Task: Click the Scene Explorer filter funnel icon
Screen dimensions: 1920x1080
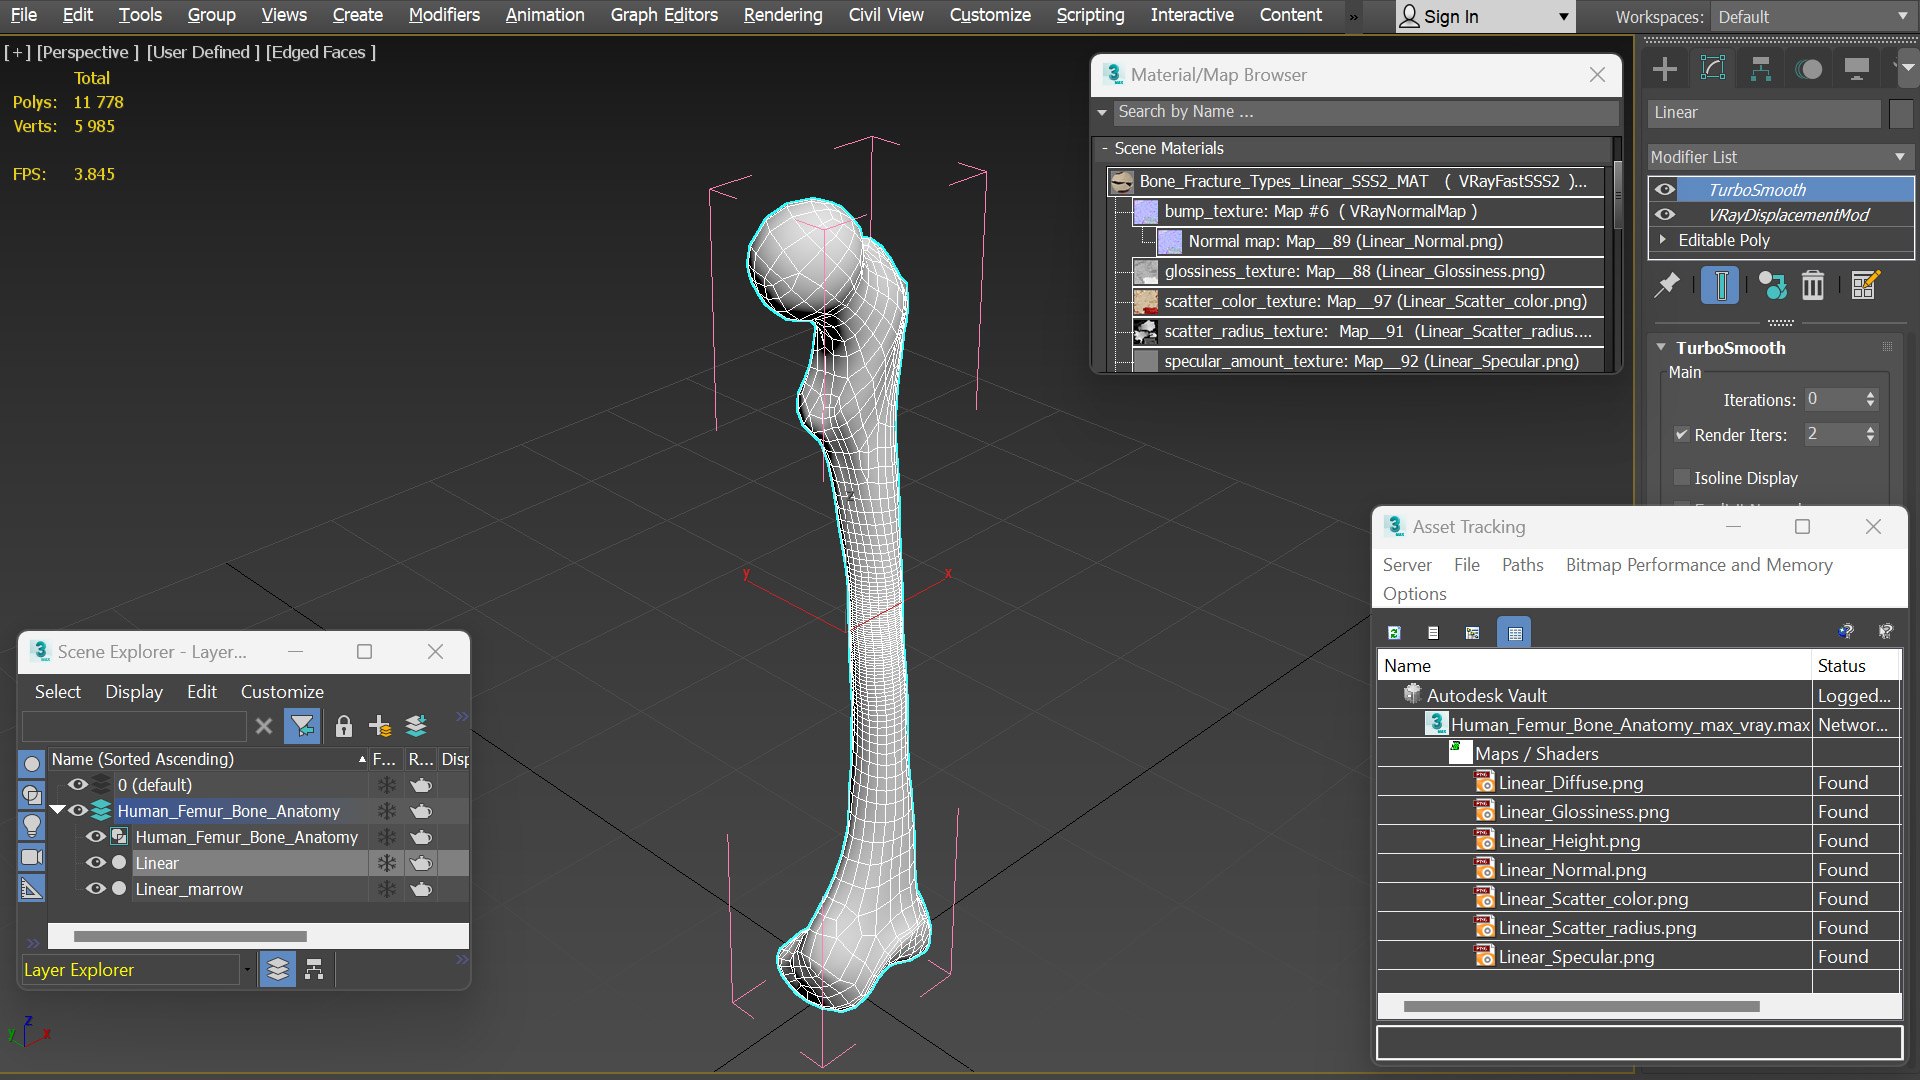Action: pyautogui.click(x=302, y=726)
